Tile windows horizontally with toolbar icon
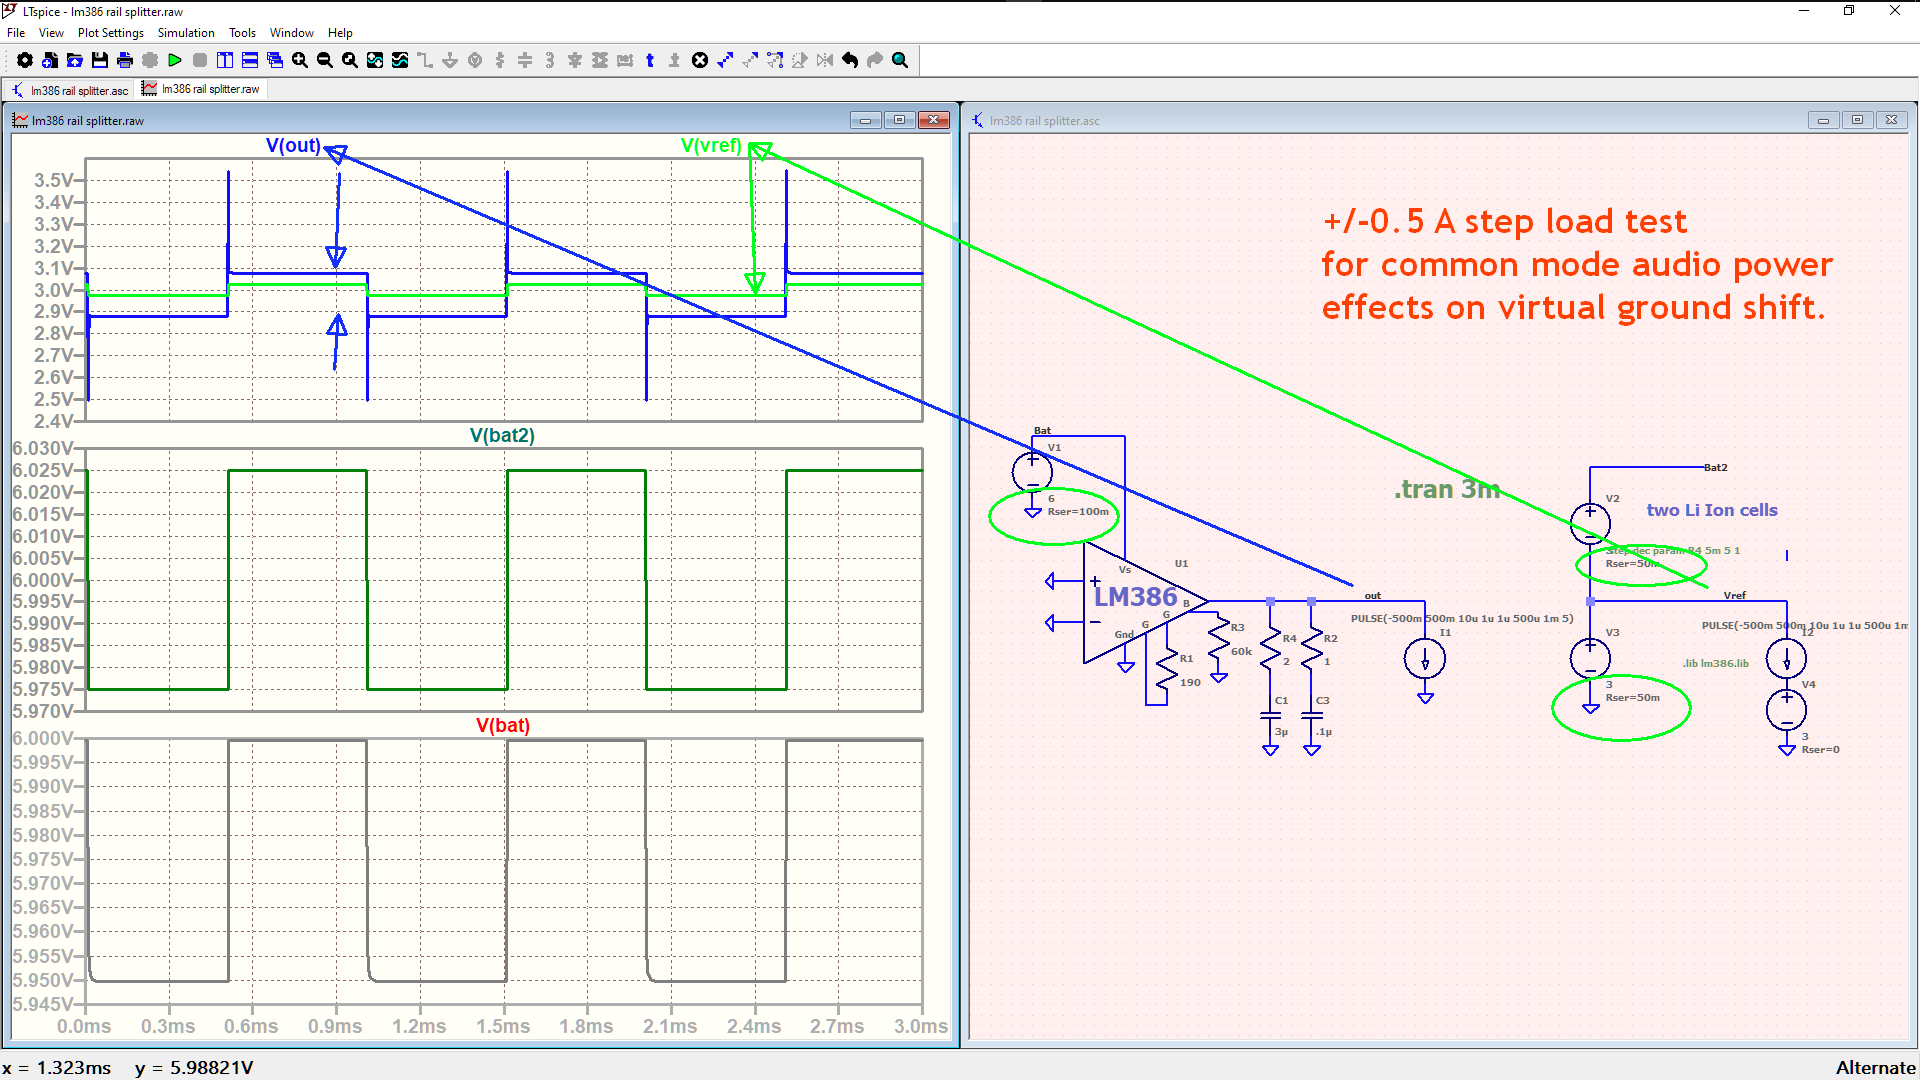The height and width of the screenshot is (1080, 1920). tap(250, 60)
